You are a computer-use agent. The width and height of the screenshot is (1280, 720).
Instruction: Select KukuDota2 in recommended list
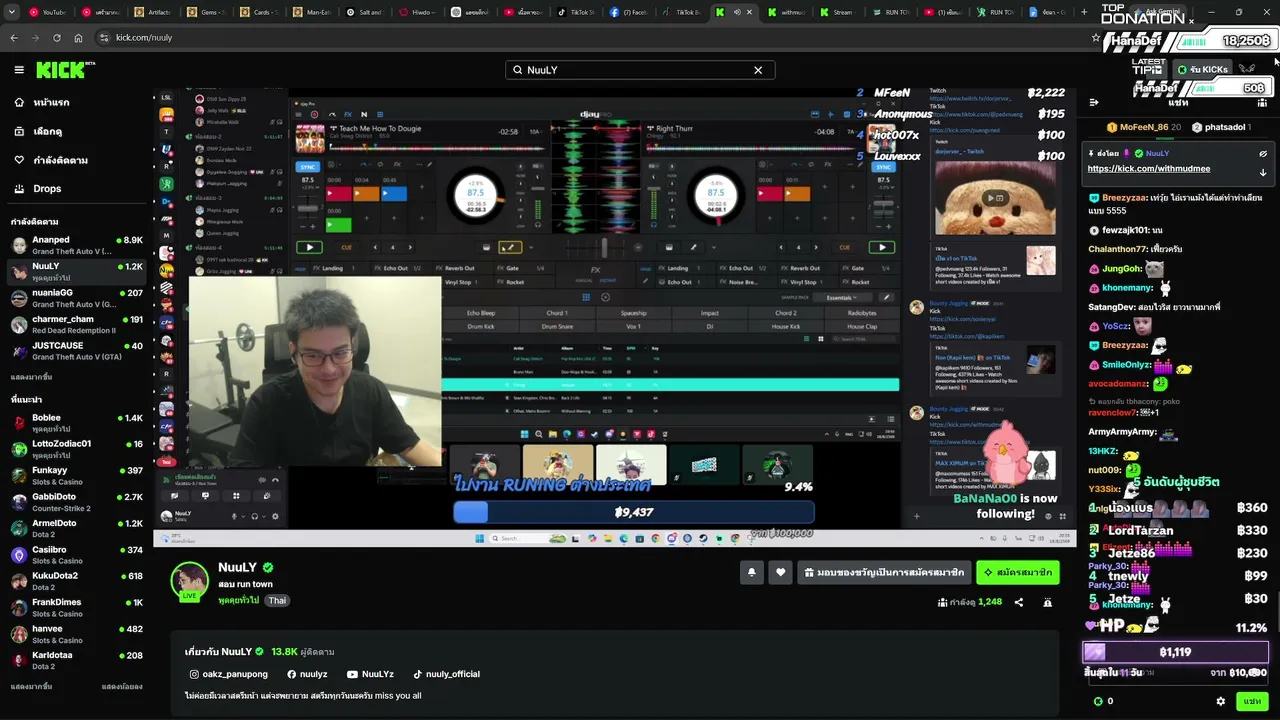click(x=77, y=581)
